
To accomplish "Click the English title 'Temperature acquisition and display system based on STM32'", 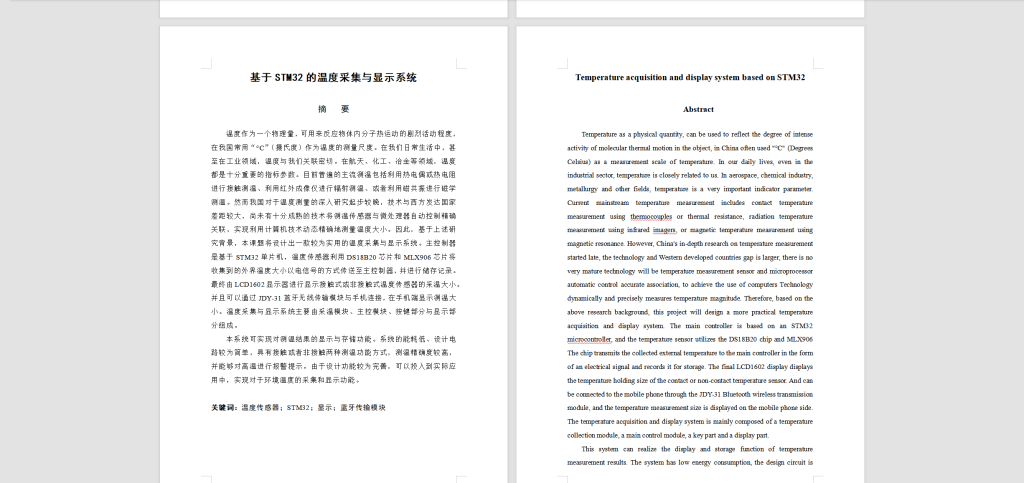I will (690, 78).
